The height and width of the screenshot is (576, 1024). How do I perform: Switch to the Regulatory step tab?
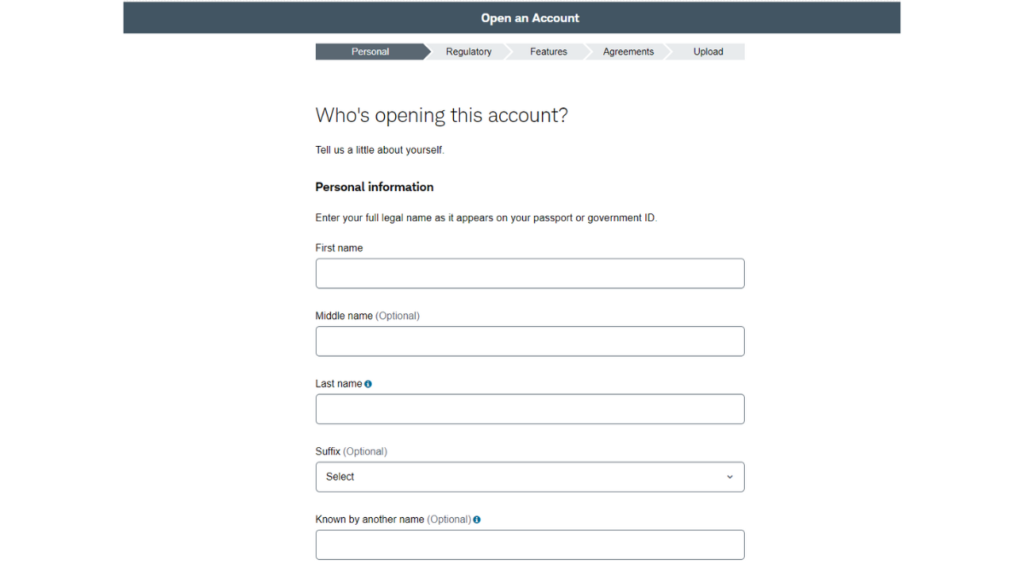click(468, 52)
